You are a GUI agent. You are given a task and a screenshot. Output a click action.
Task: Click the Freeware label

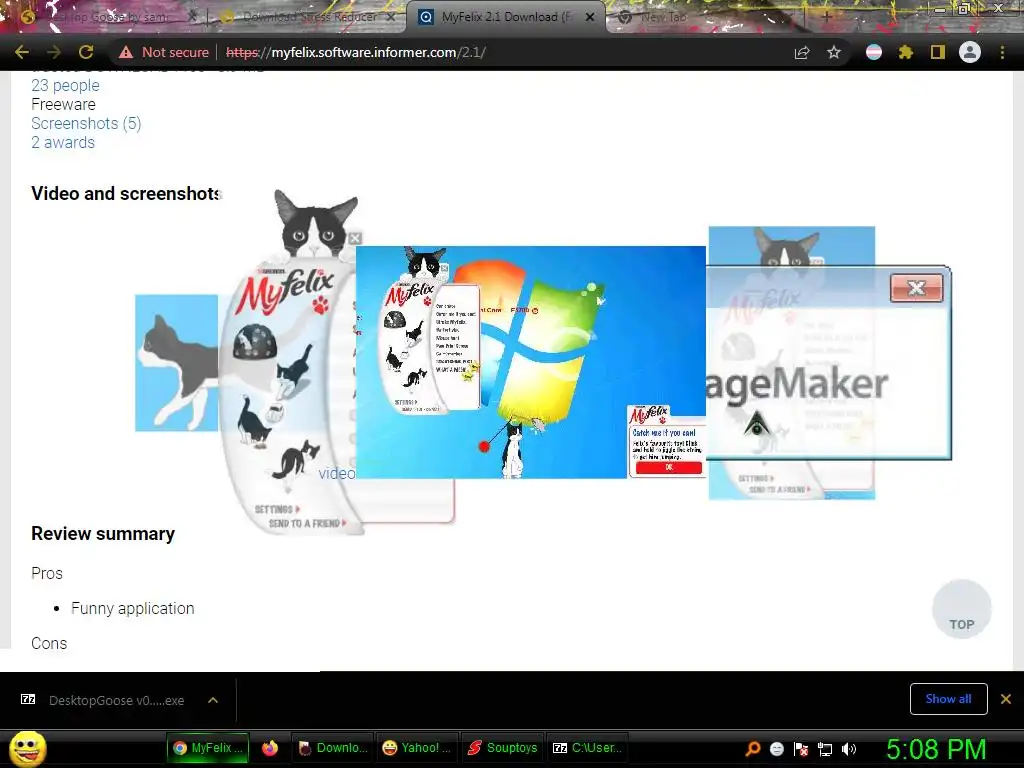tap(63, 104)
